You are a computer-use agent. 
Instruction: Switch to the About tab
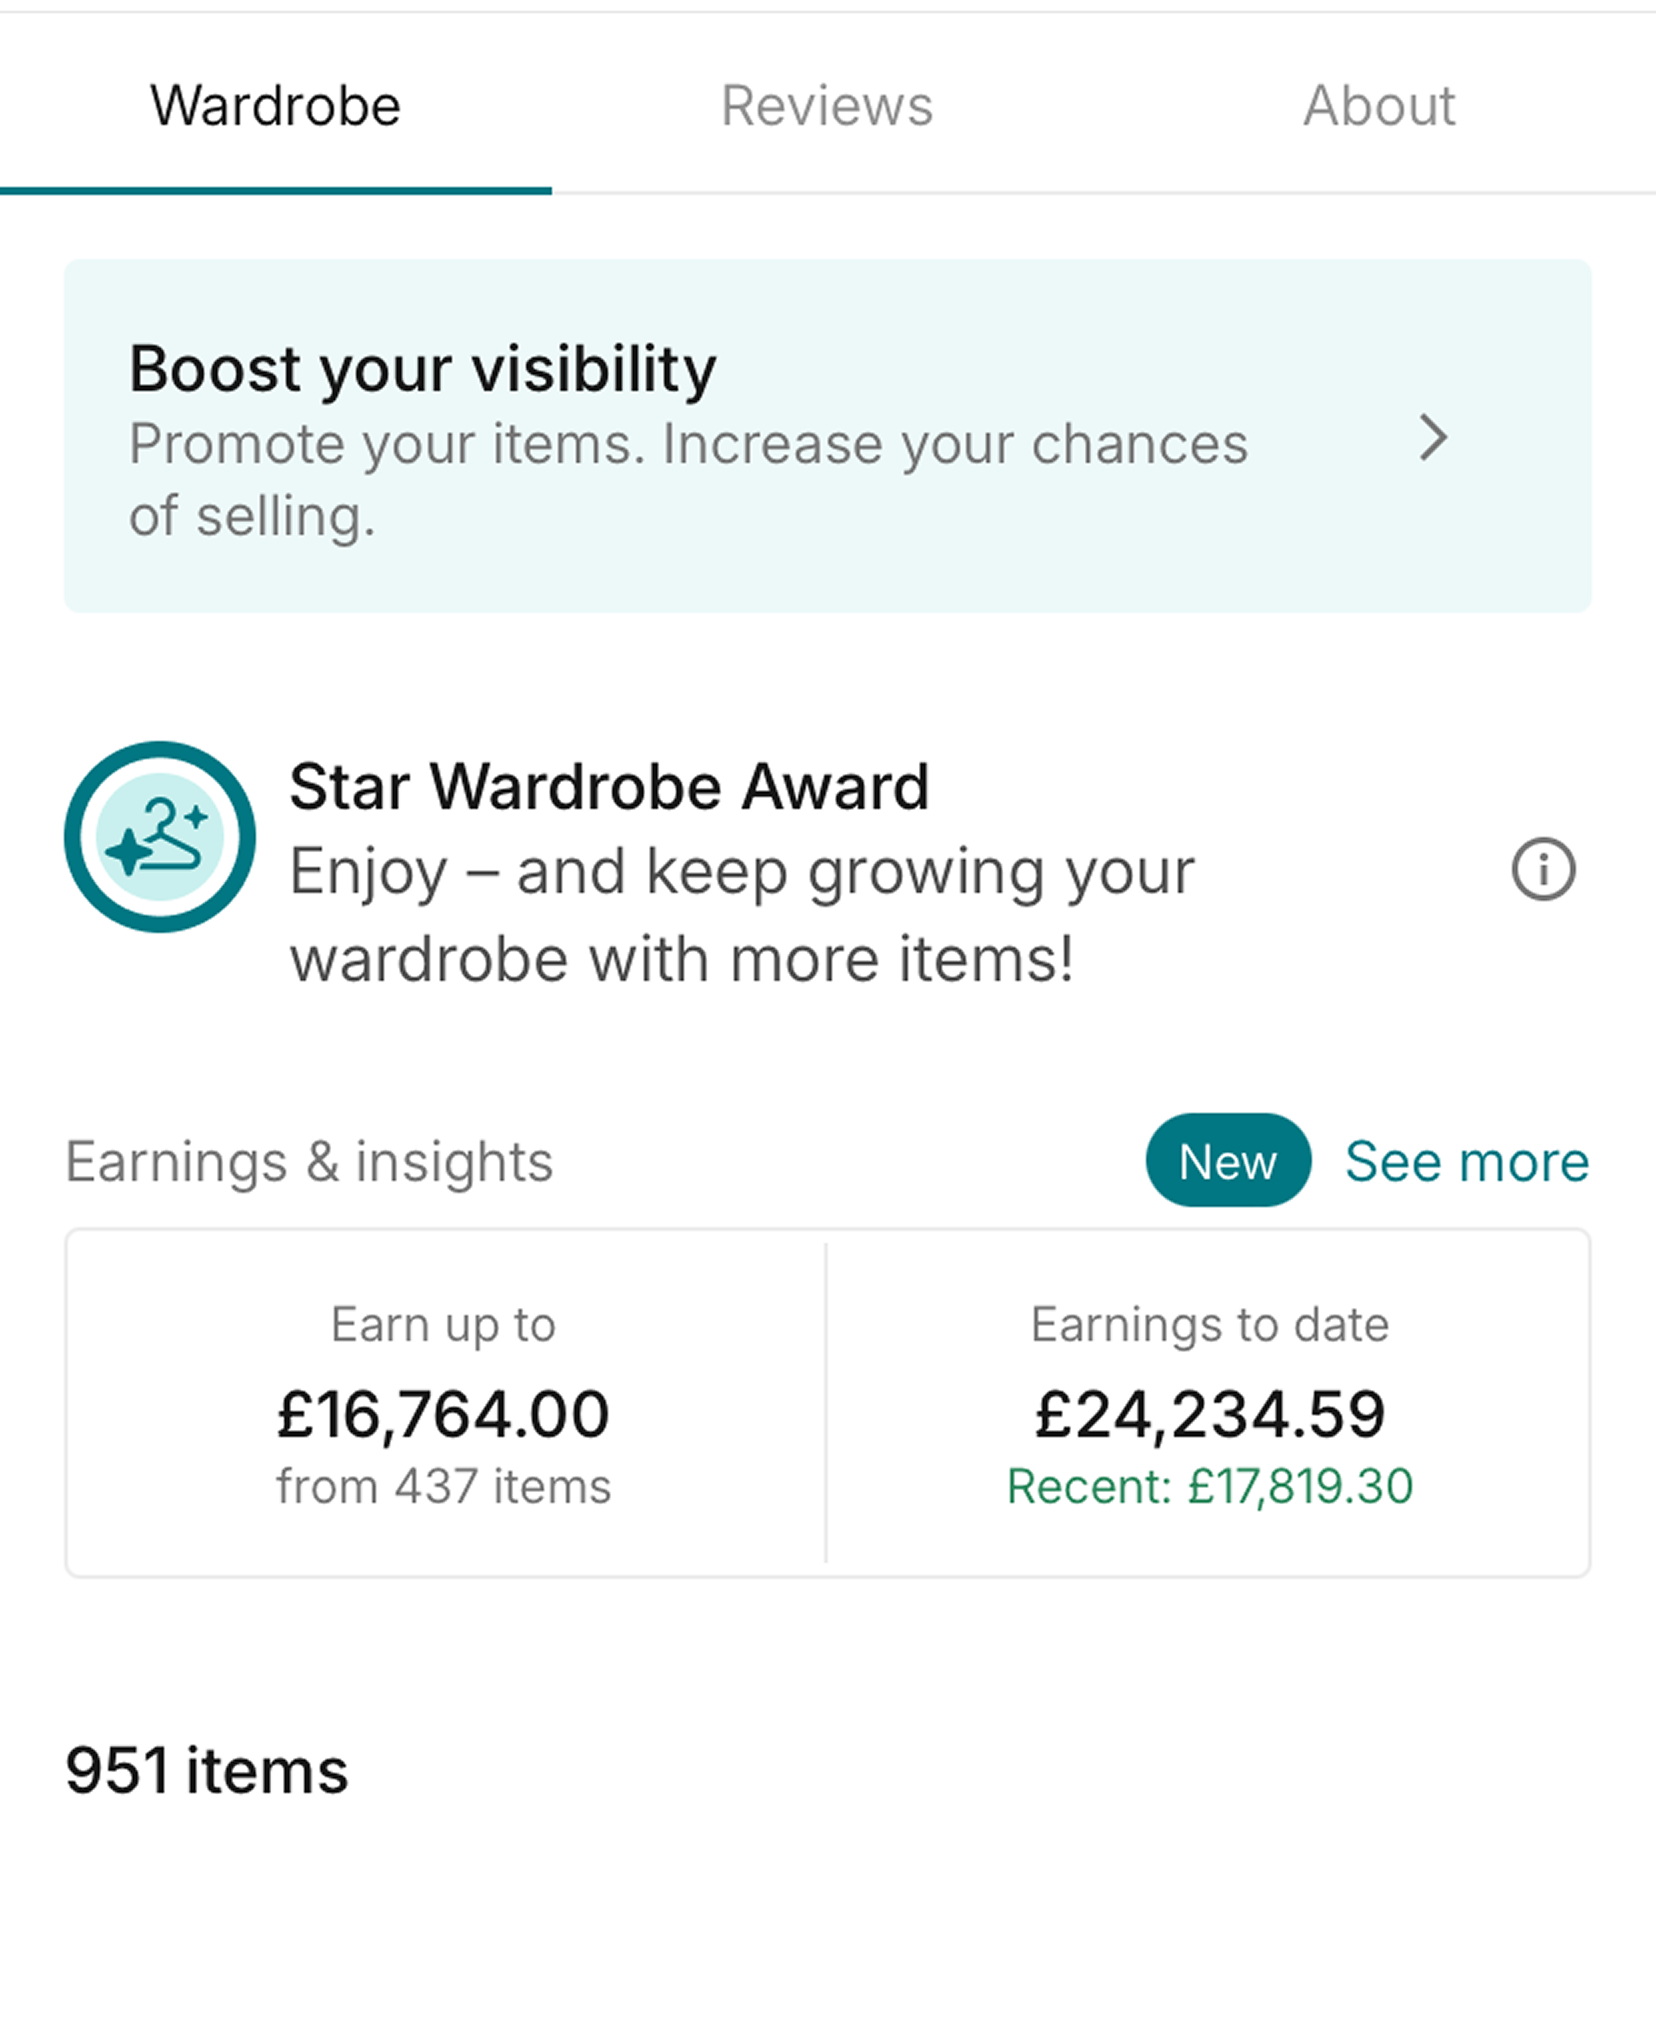(1379, 106)
